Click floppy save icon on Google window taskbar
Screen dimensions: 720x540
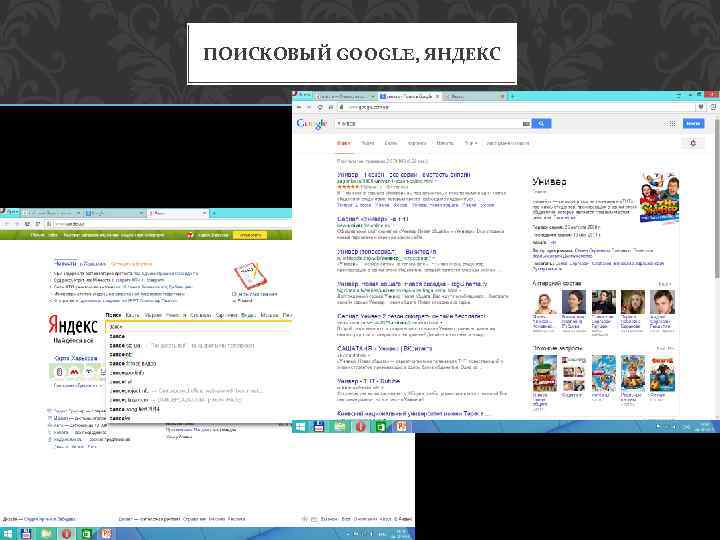click(320, 427)
